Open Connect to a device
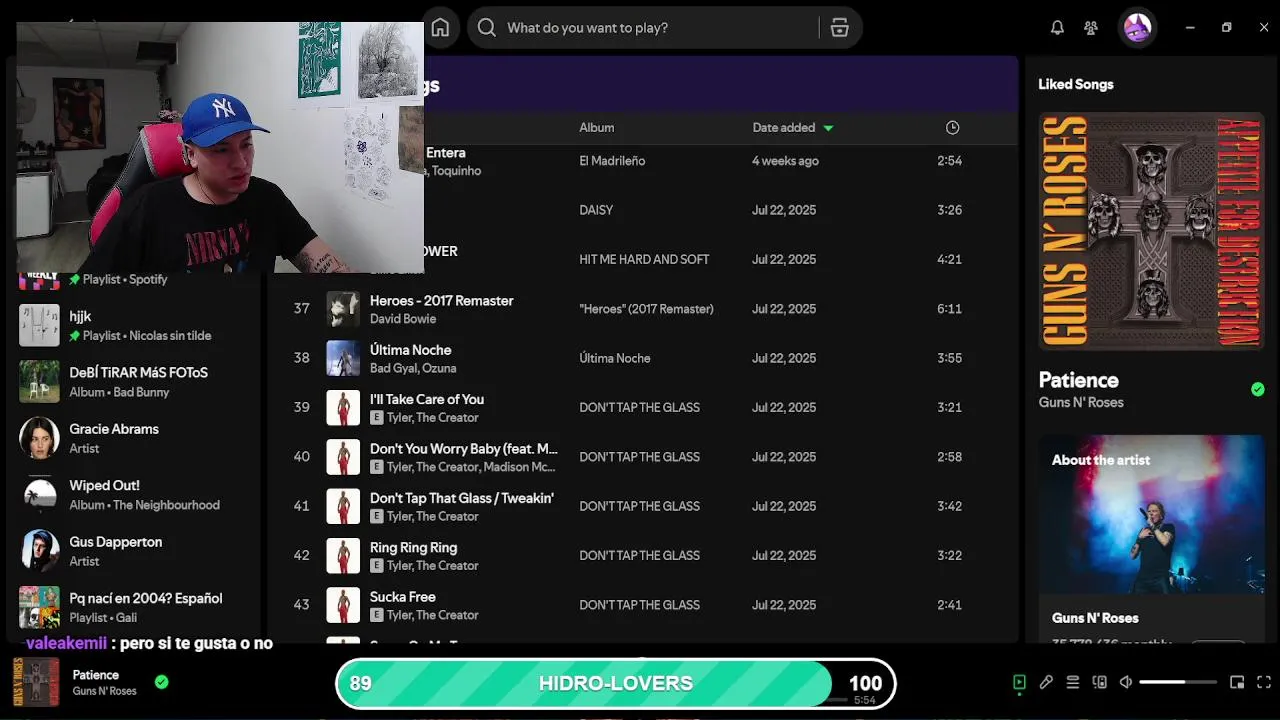Image resolution: width=1280 pixels, height=720 pixels. click(x=1100, y=682)
